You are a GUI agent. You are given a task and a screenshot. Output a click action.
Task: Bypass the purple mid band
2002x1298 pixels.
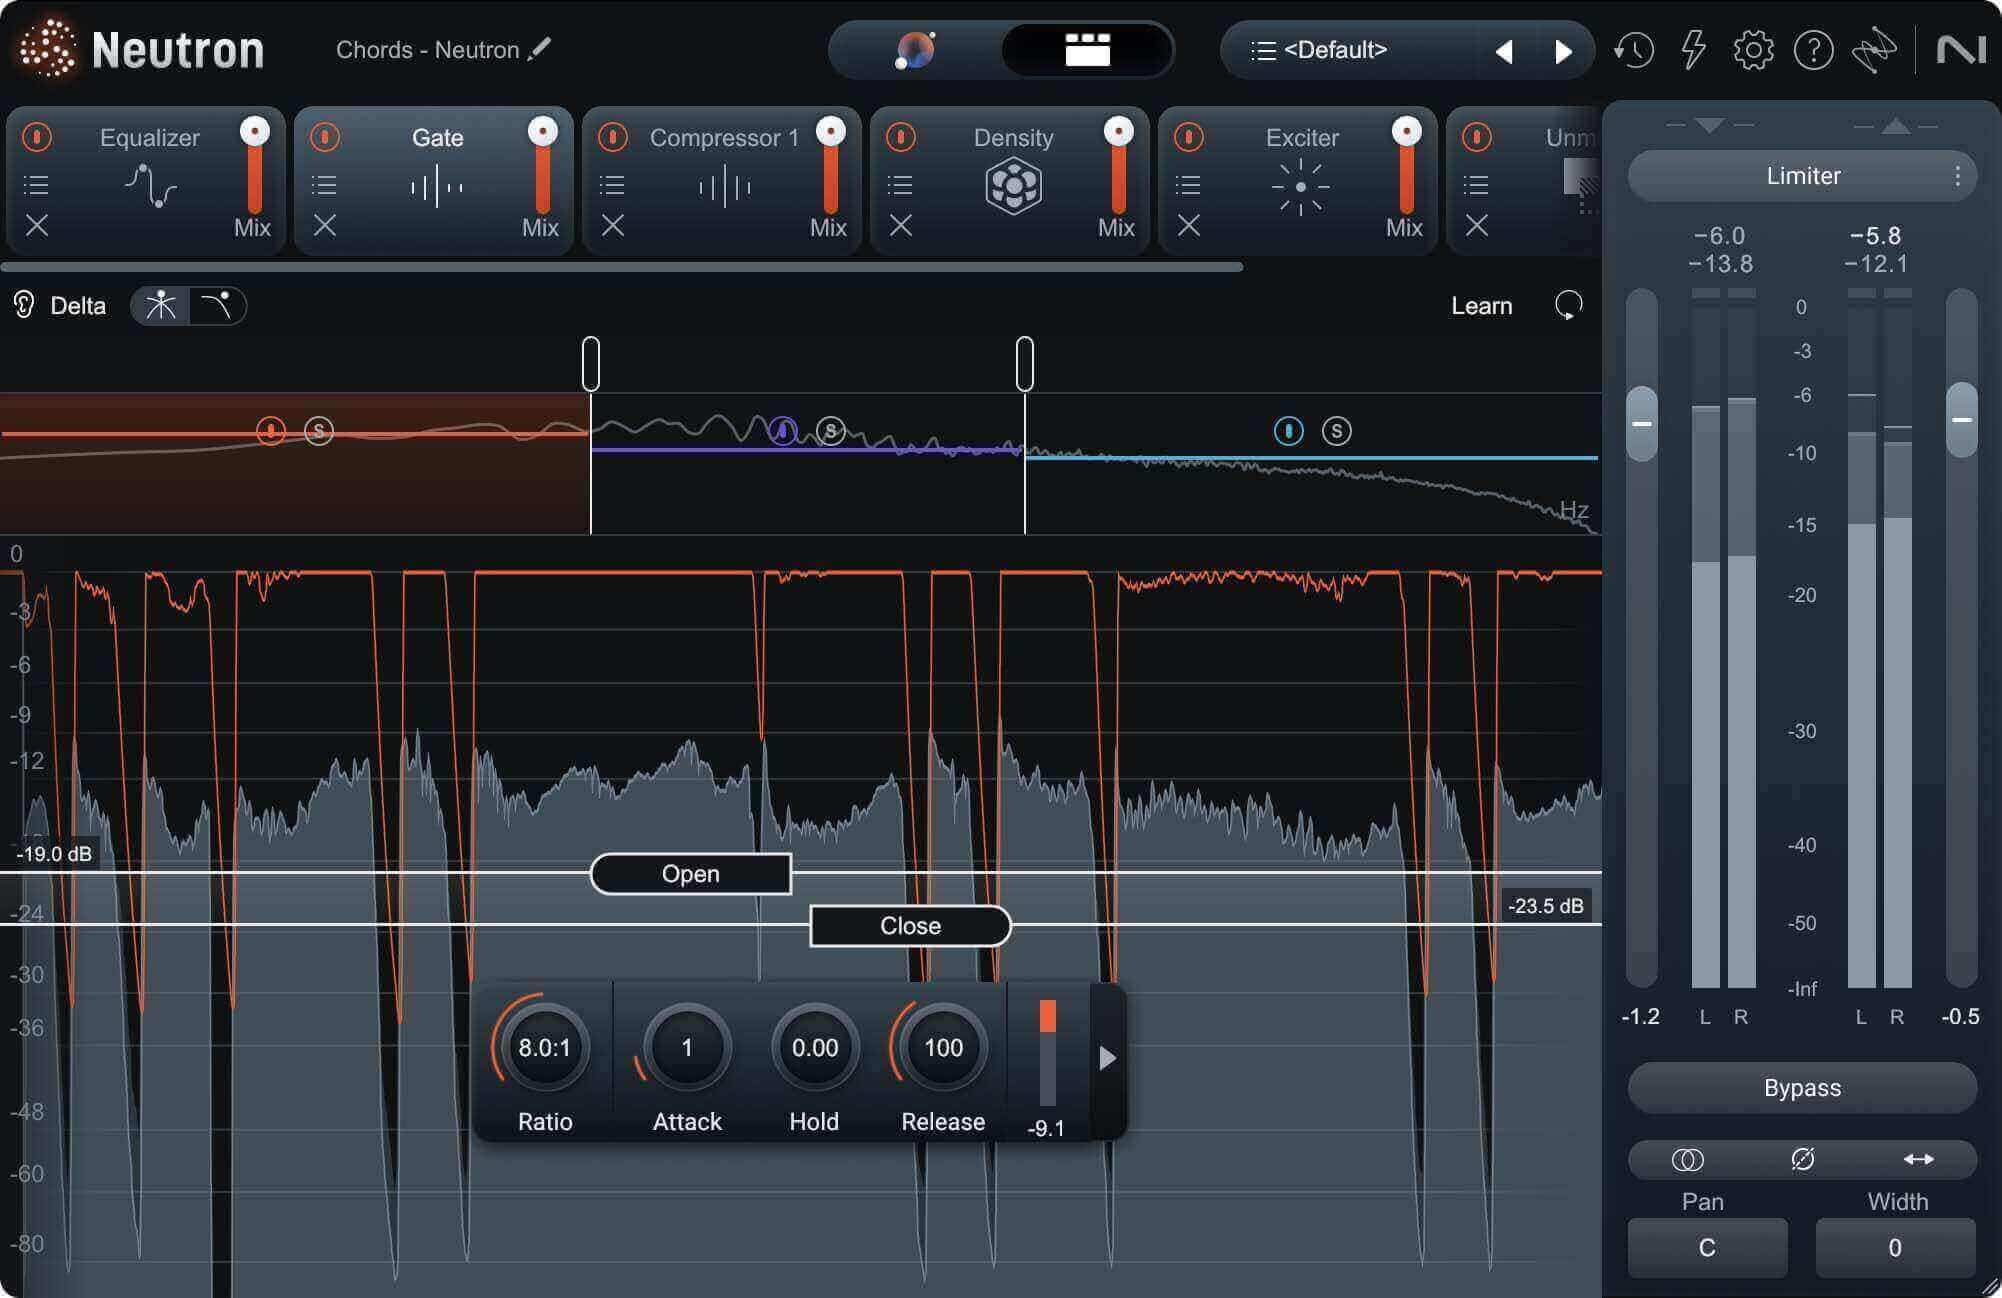coord(783,431)
